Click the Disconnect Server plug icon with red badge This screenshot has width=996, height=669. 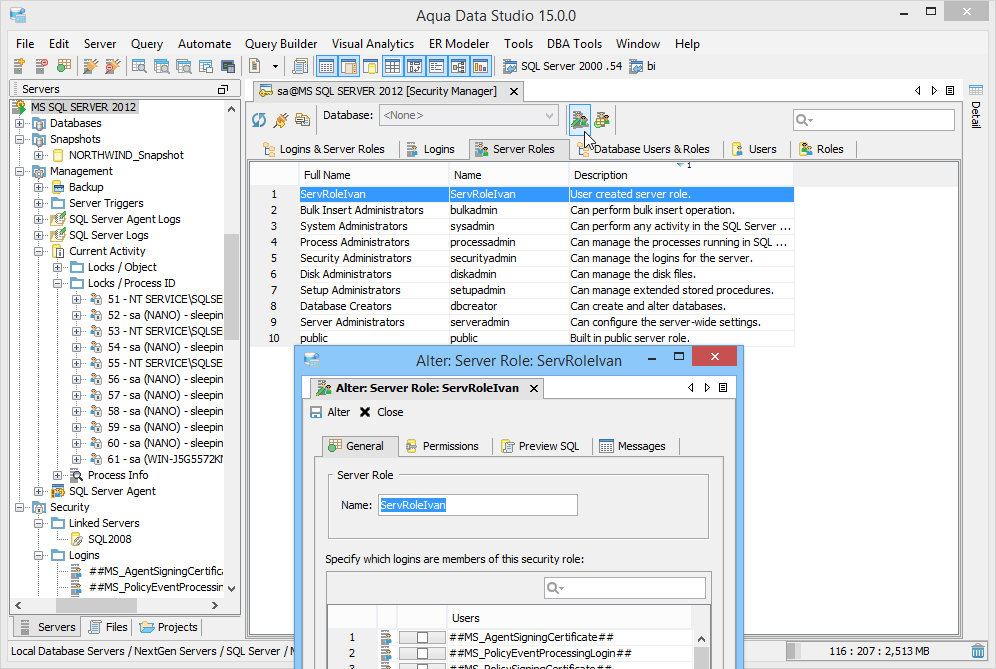pos(113,65)
